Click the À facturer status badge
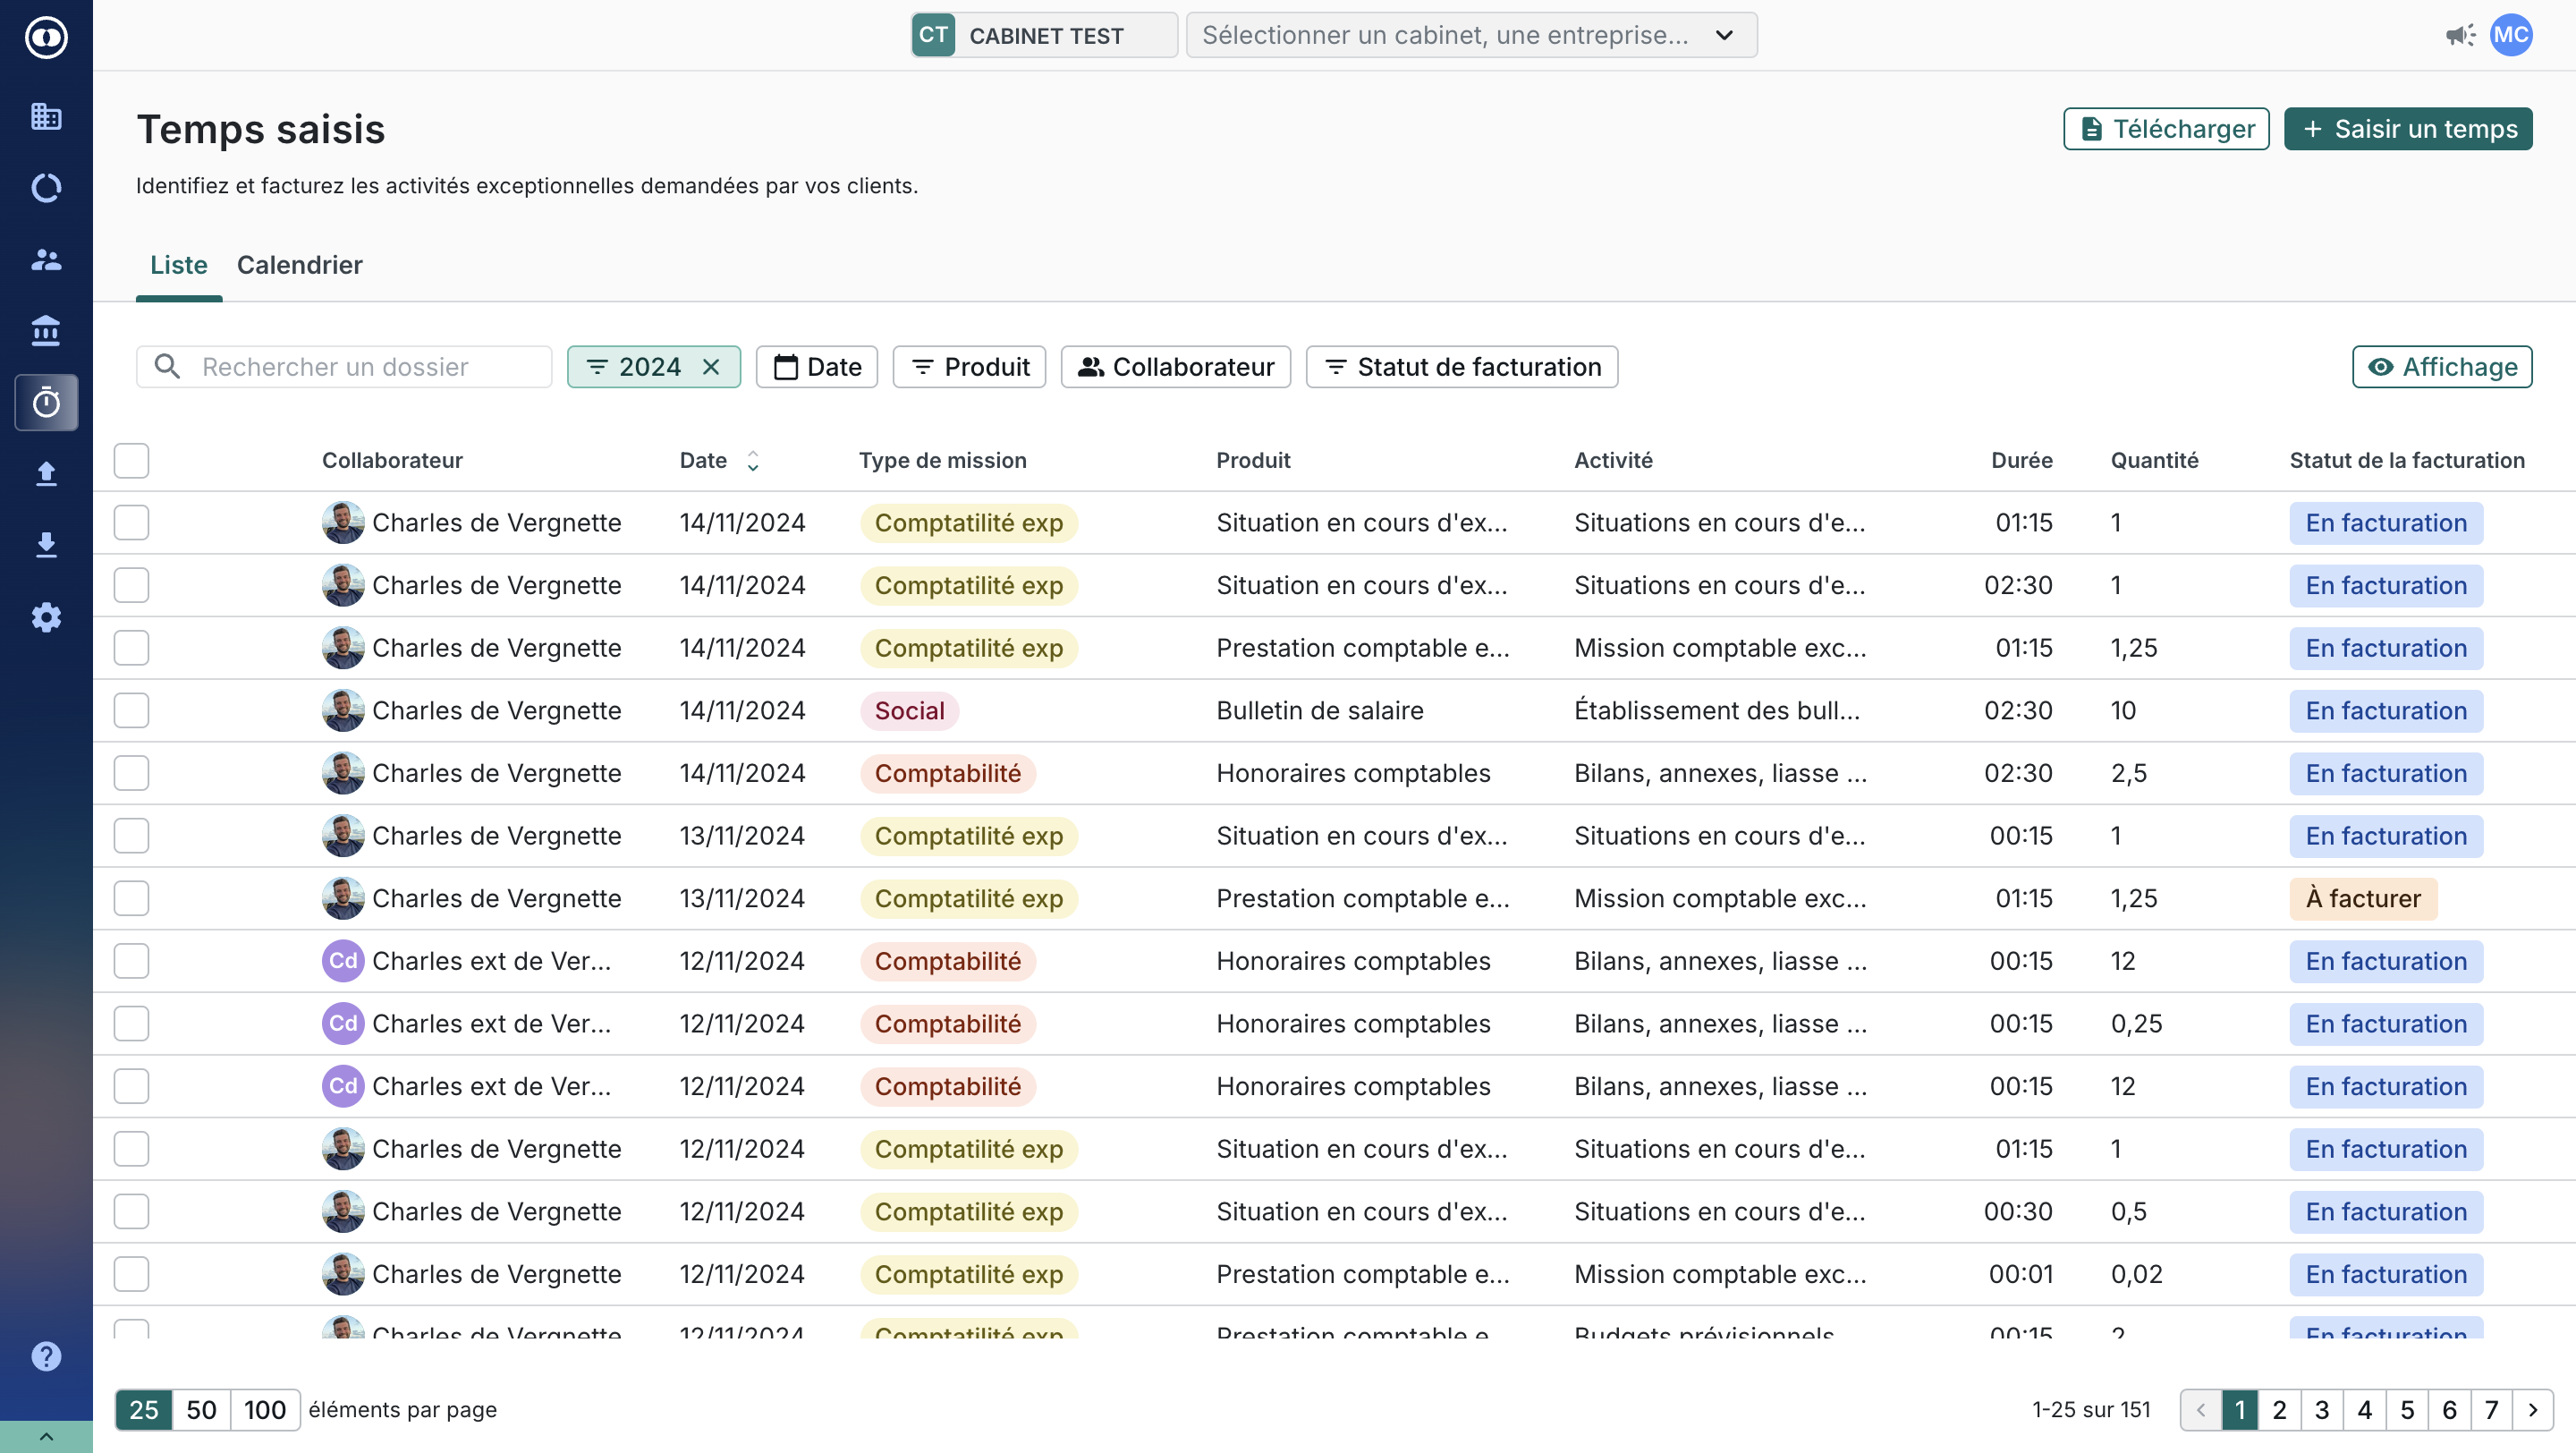2576x1453 pixels. click(x=2363, y=898)
